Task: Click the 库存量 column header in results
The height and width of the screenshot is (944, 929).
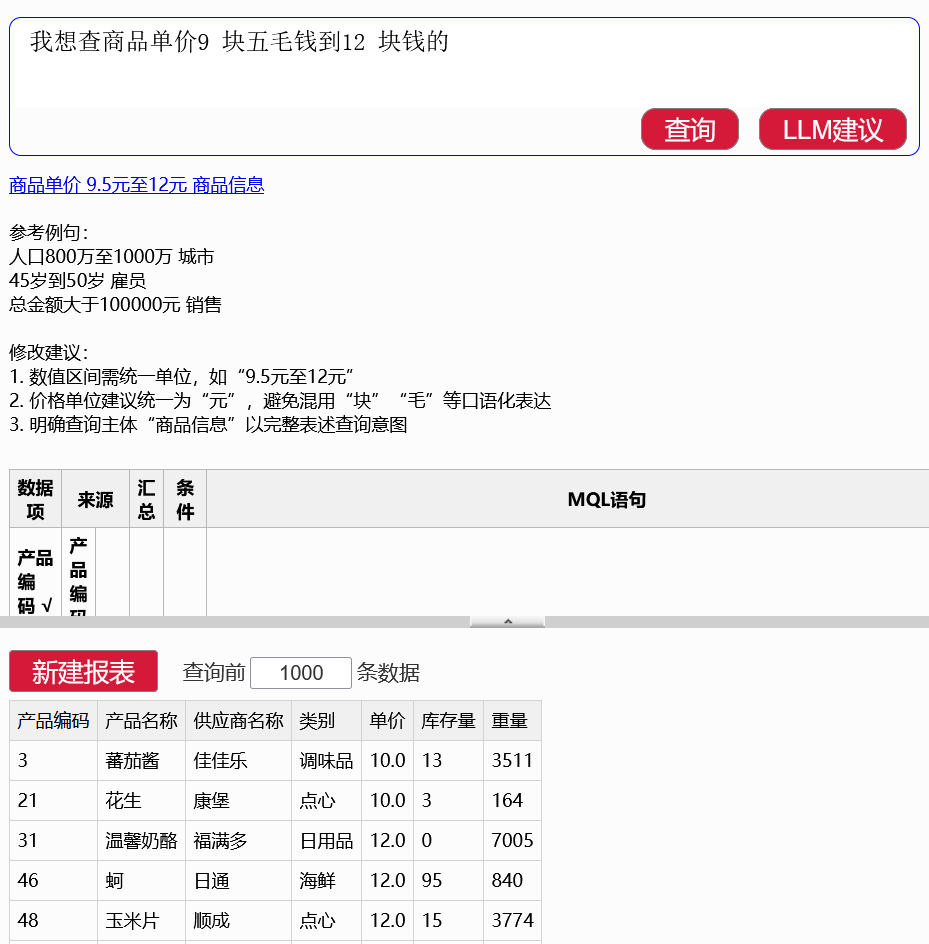Action: tap(448, 721)
